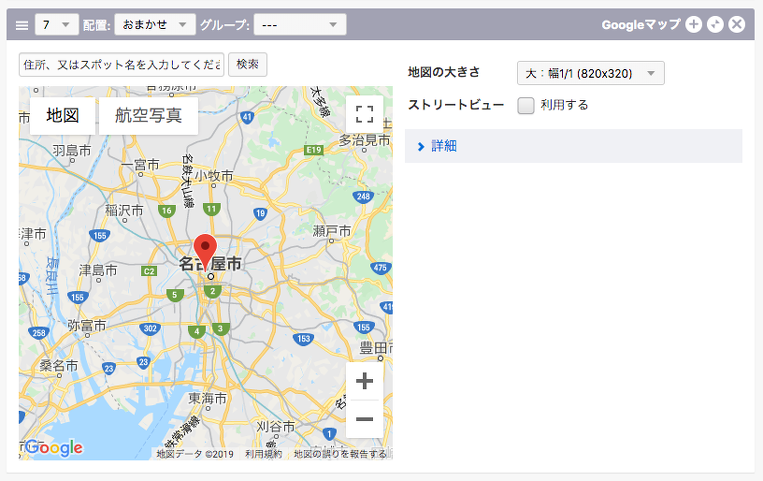Zoom in the map with plus button
This screenshot has width=763, height=481.
click(x=364, y=381)
